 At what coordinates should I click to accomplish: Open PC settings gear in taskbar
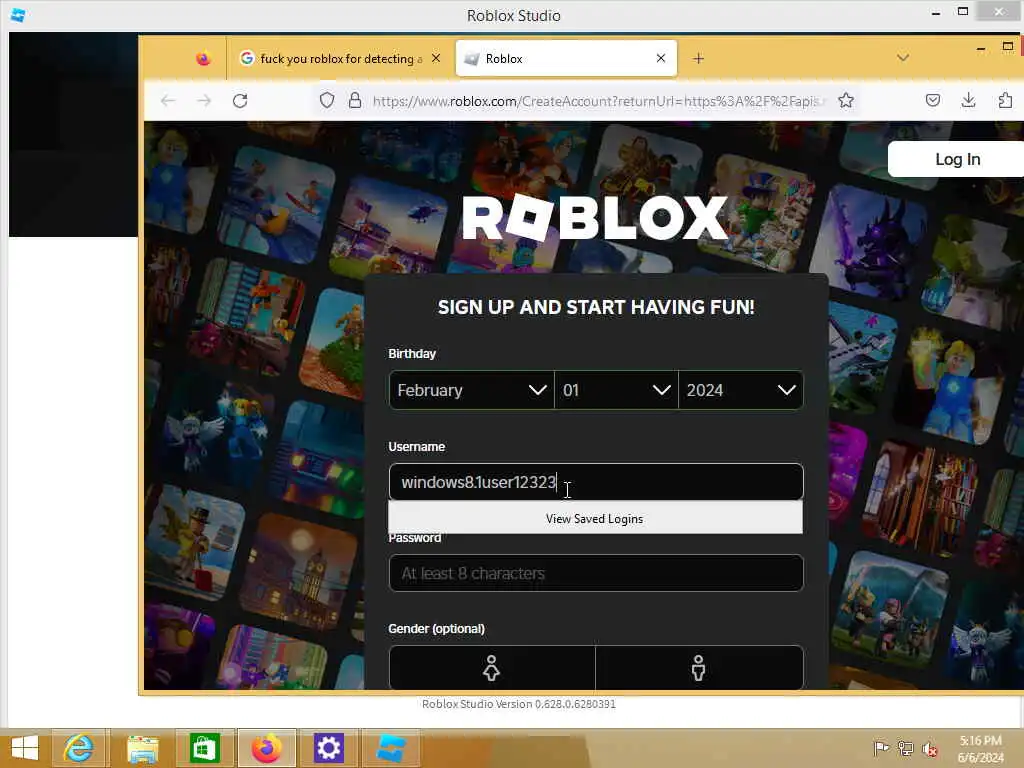coord(328,748)
